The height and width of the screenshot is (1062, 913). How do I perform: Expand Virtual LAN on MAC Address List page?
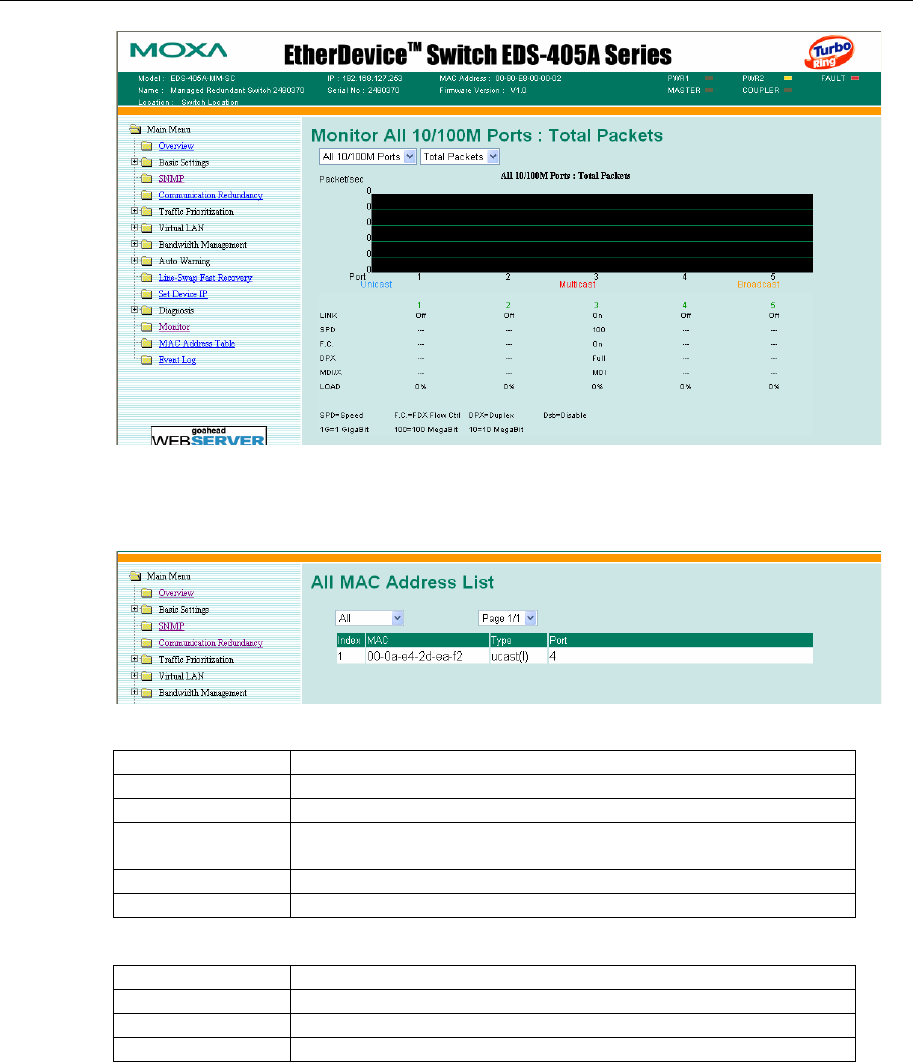click(134, 675)
